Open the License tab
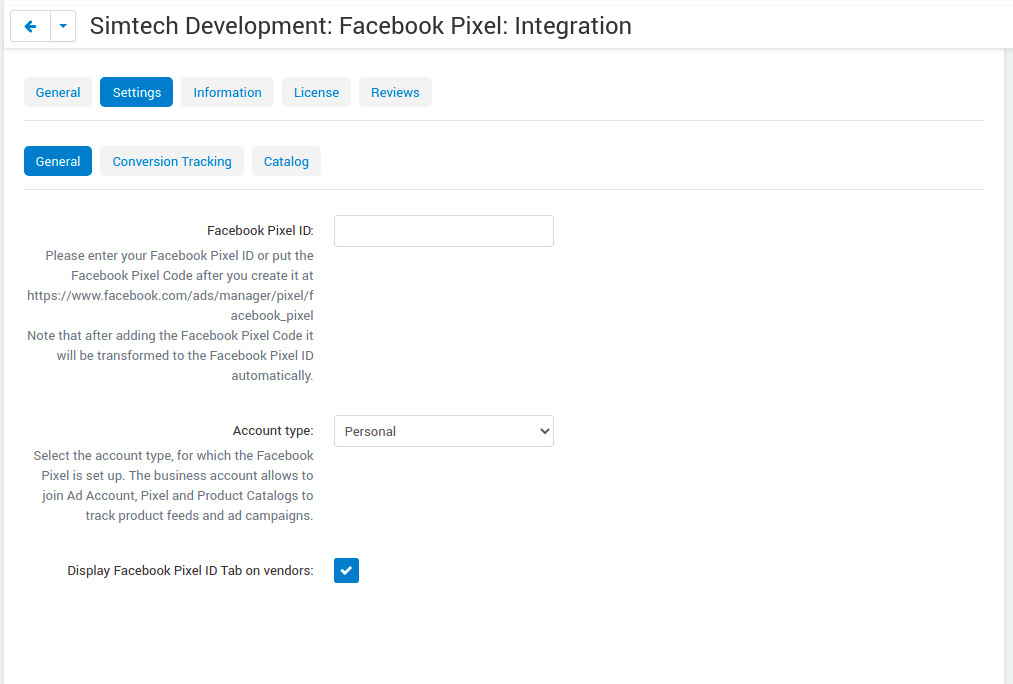Screen dimensions: 1013x684 316,91
